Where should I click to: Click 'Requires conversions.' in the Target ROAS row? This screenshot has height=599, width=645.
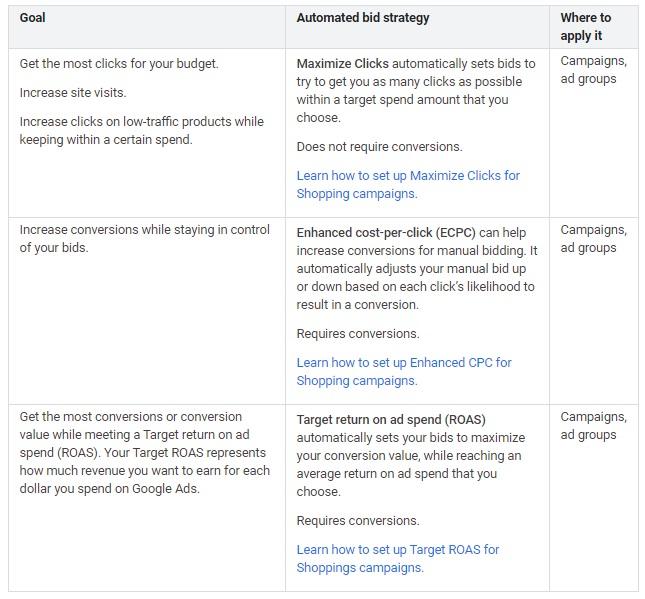pyautogui.click(x=358, y=520)
